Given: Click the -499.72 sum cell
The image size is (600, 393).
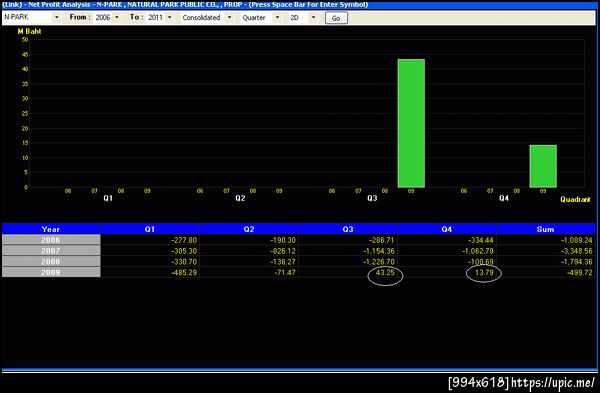Looking at the screenshot, I should pyautogui.click(x=579, y=272).
